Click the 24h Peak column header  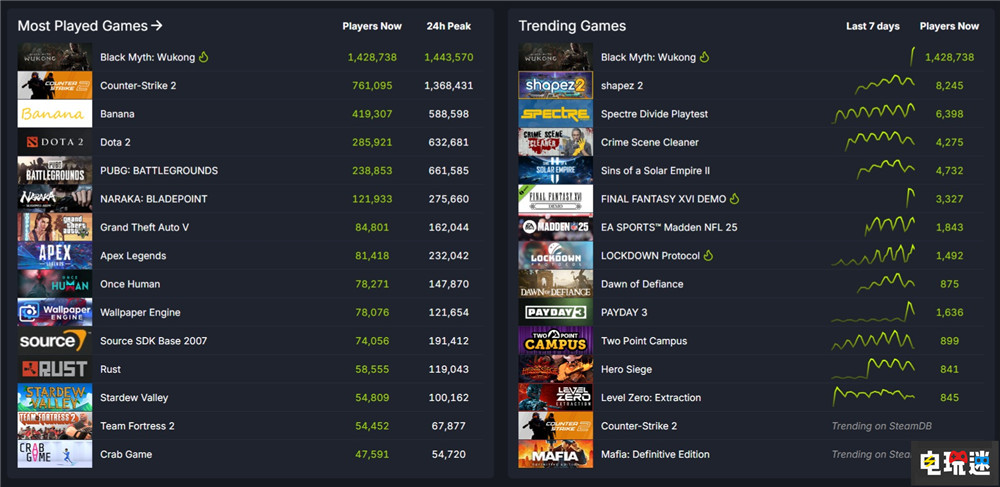448,26
